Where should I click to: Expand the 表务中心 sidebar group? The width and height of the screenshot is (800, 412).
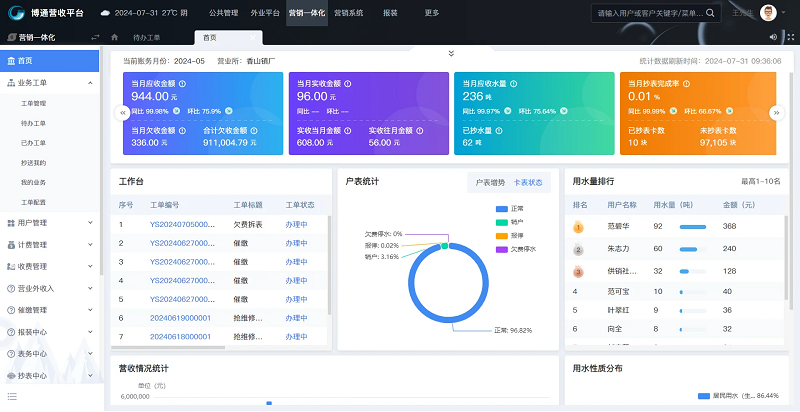[90, 353]
